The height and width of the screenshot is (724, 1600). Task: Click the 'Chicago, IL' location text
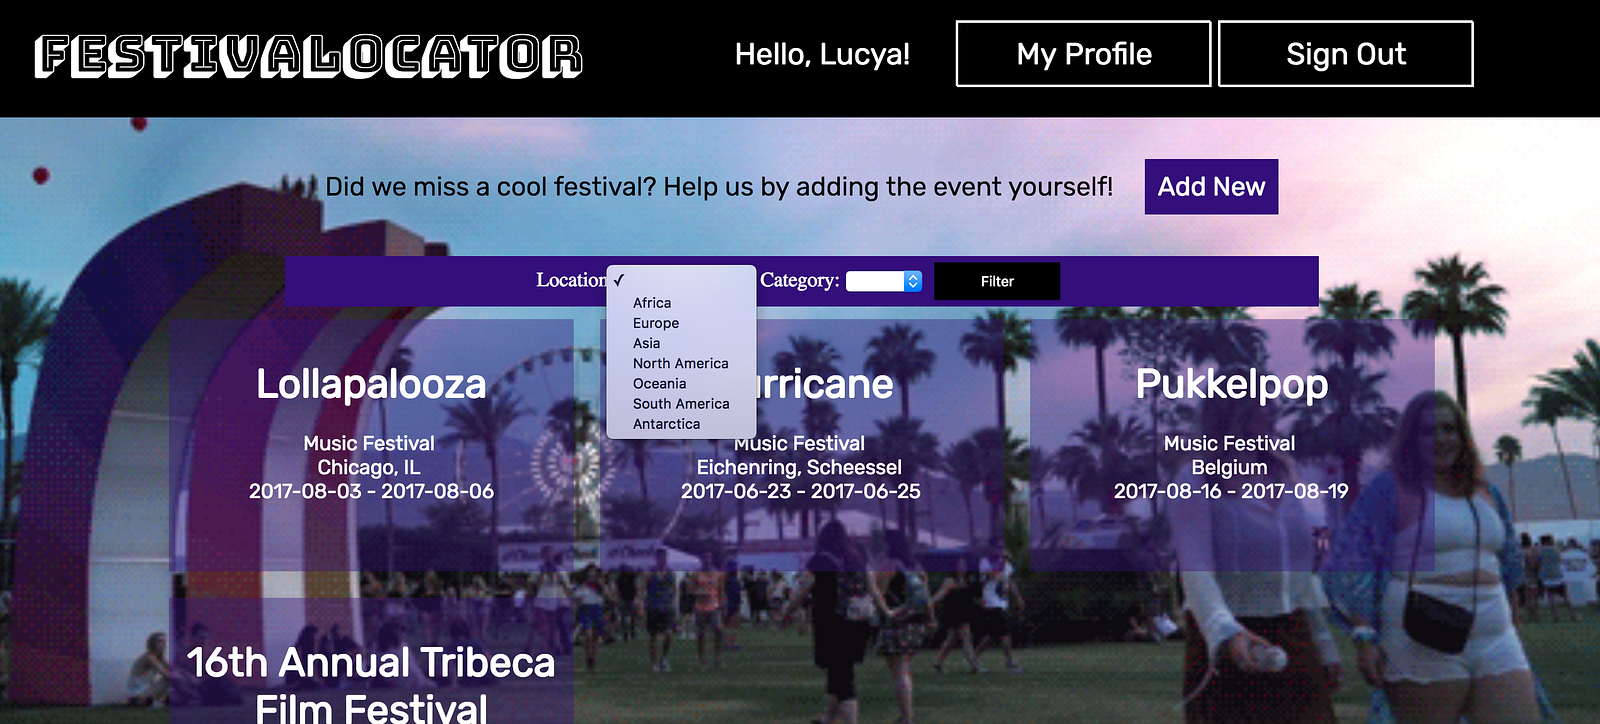coord(369,468)
